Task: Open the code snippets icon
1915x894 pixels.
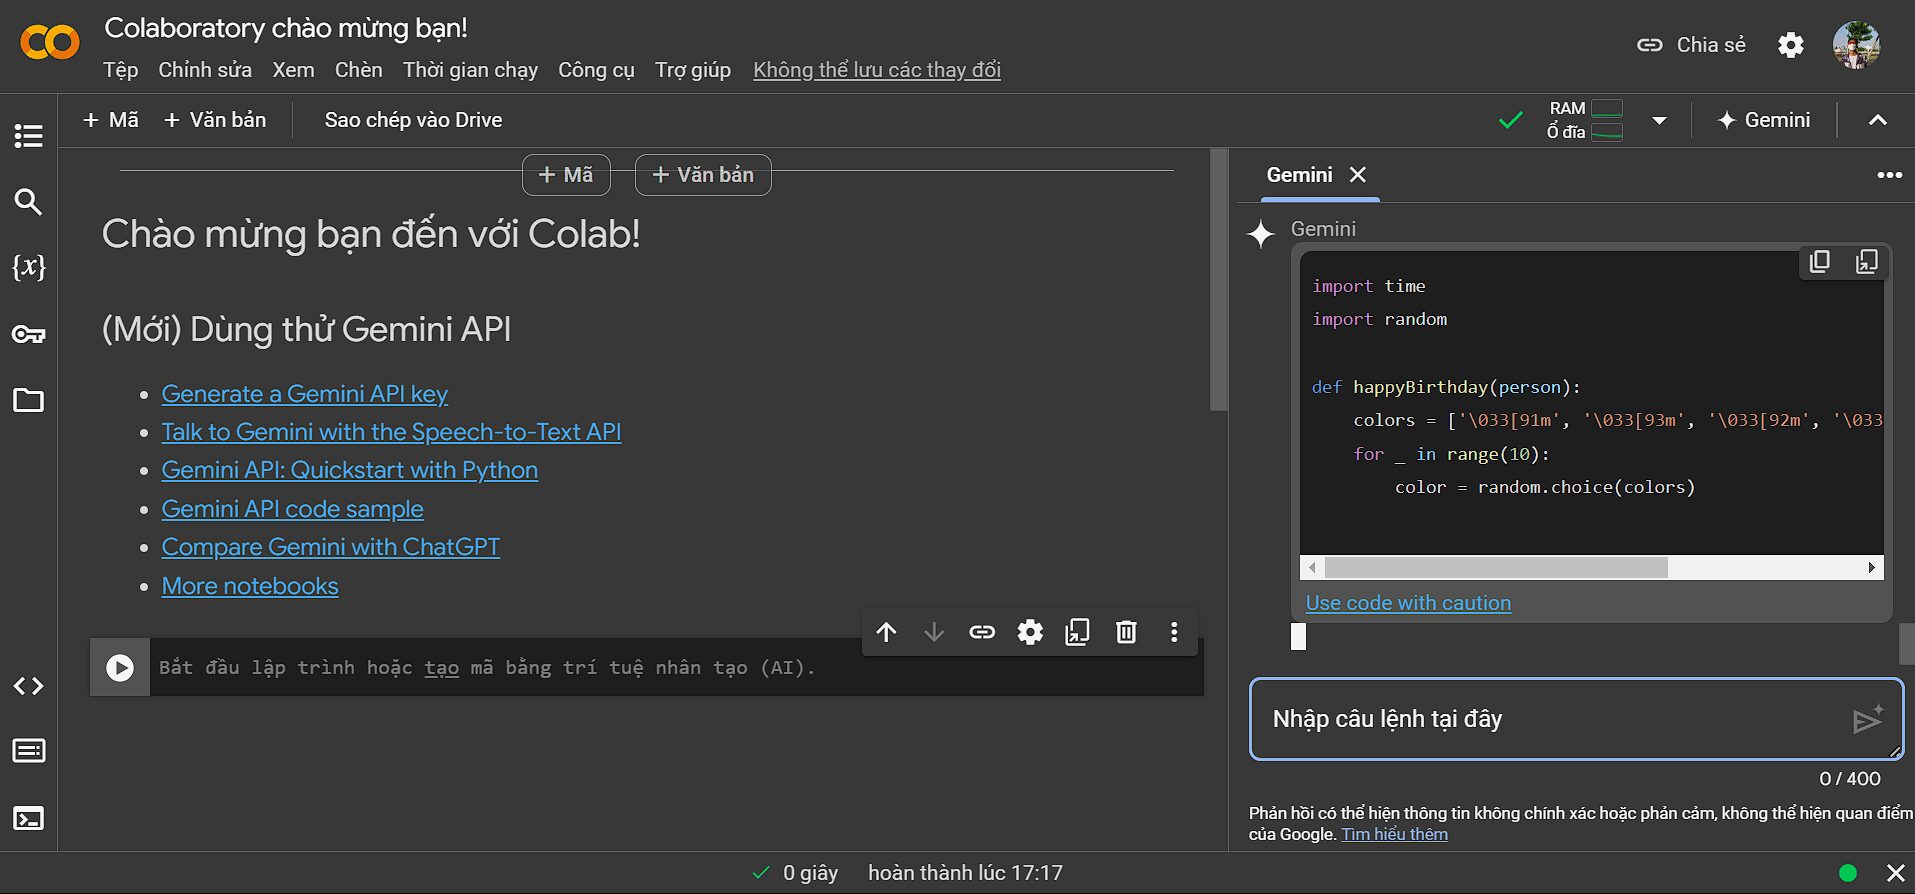Action: (x=28, y=686)
